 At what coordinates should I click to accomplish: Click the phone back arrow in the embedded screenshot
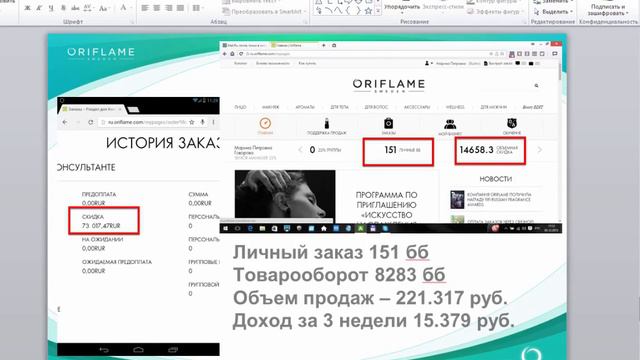pyautogui.click(x=104, y=350)
